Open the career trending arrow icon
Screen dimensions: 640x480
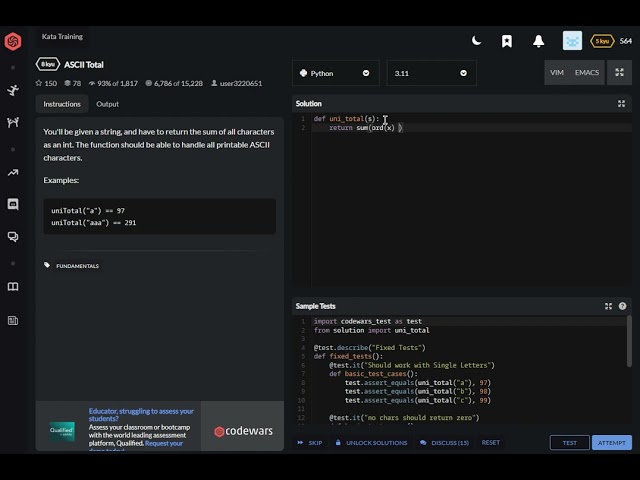click(x=13, y=173)
